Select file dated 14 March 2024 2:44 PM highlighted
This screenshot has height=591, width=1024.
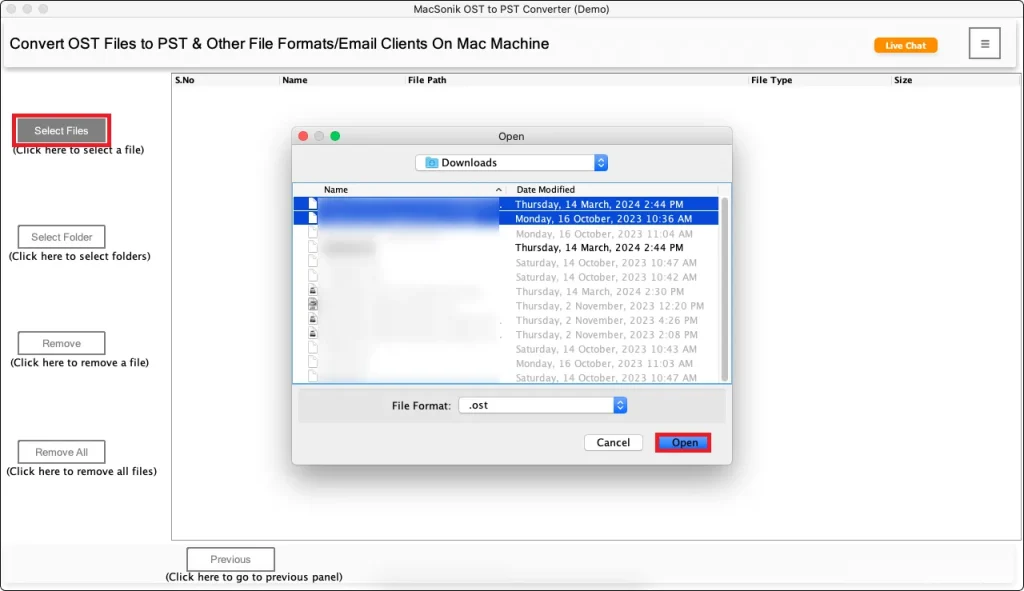[x=599, y=204]
